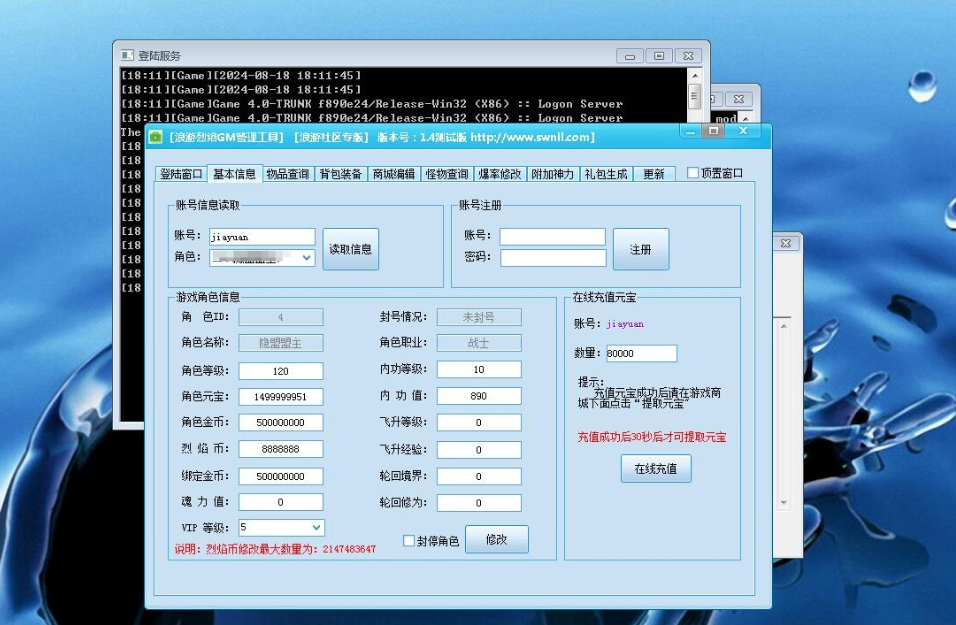This screenshot has width=956, height=625.
Task: Close the GM管理工具 window
Action: click(743, 131)
